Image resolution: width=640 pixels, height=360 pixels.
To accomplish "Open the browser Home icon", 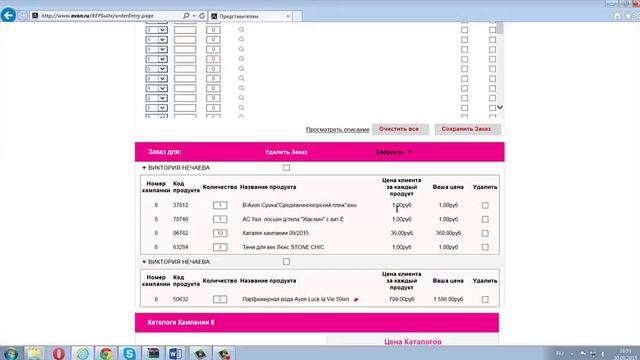I will click(617, 16).
